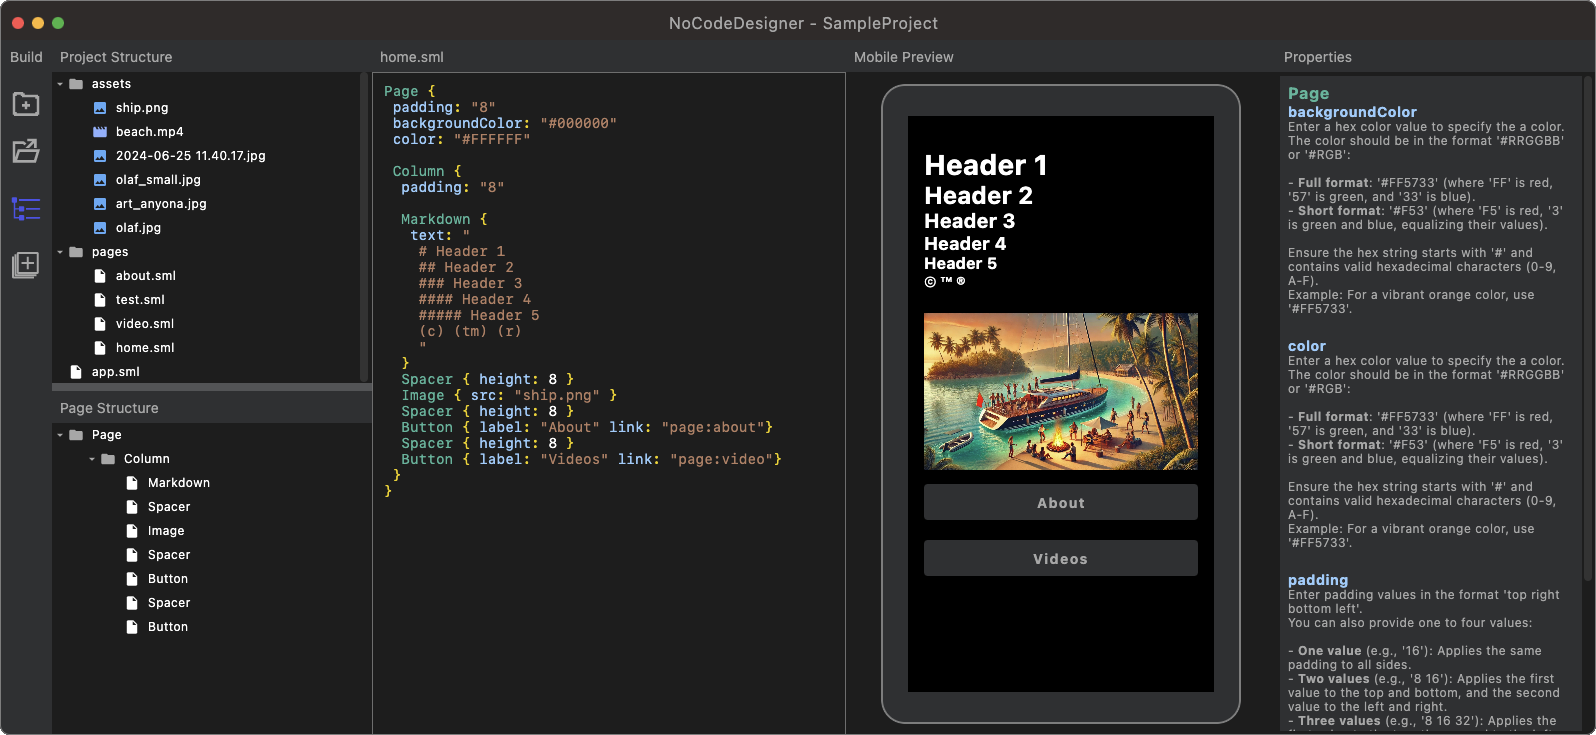1596x735 pixels.
Task: Click the app.sml document icon
Action: tap(76, 372)
